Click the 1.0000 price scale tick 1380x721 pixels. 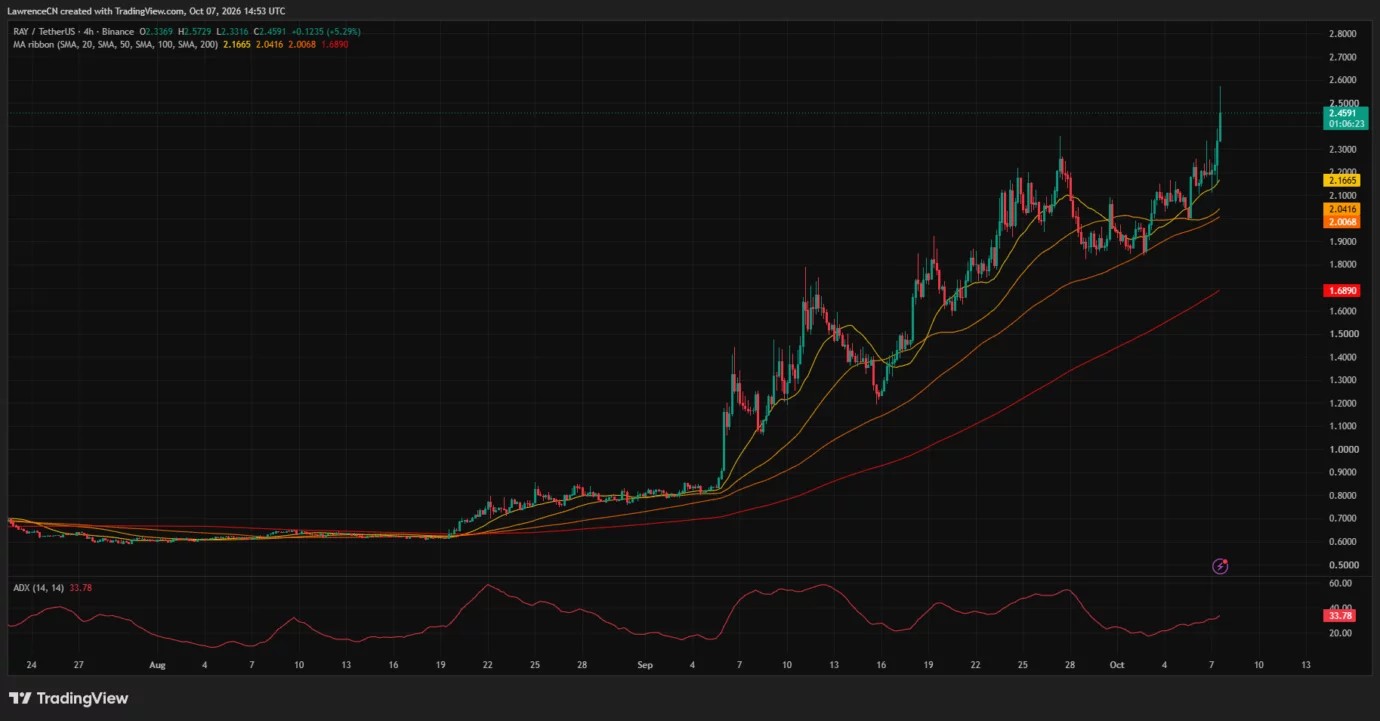(1342, 450)
